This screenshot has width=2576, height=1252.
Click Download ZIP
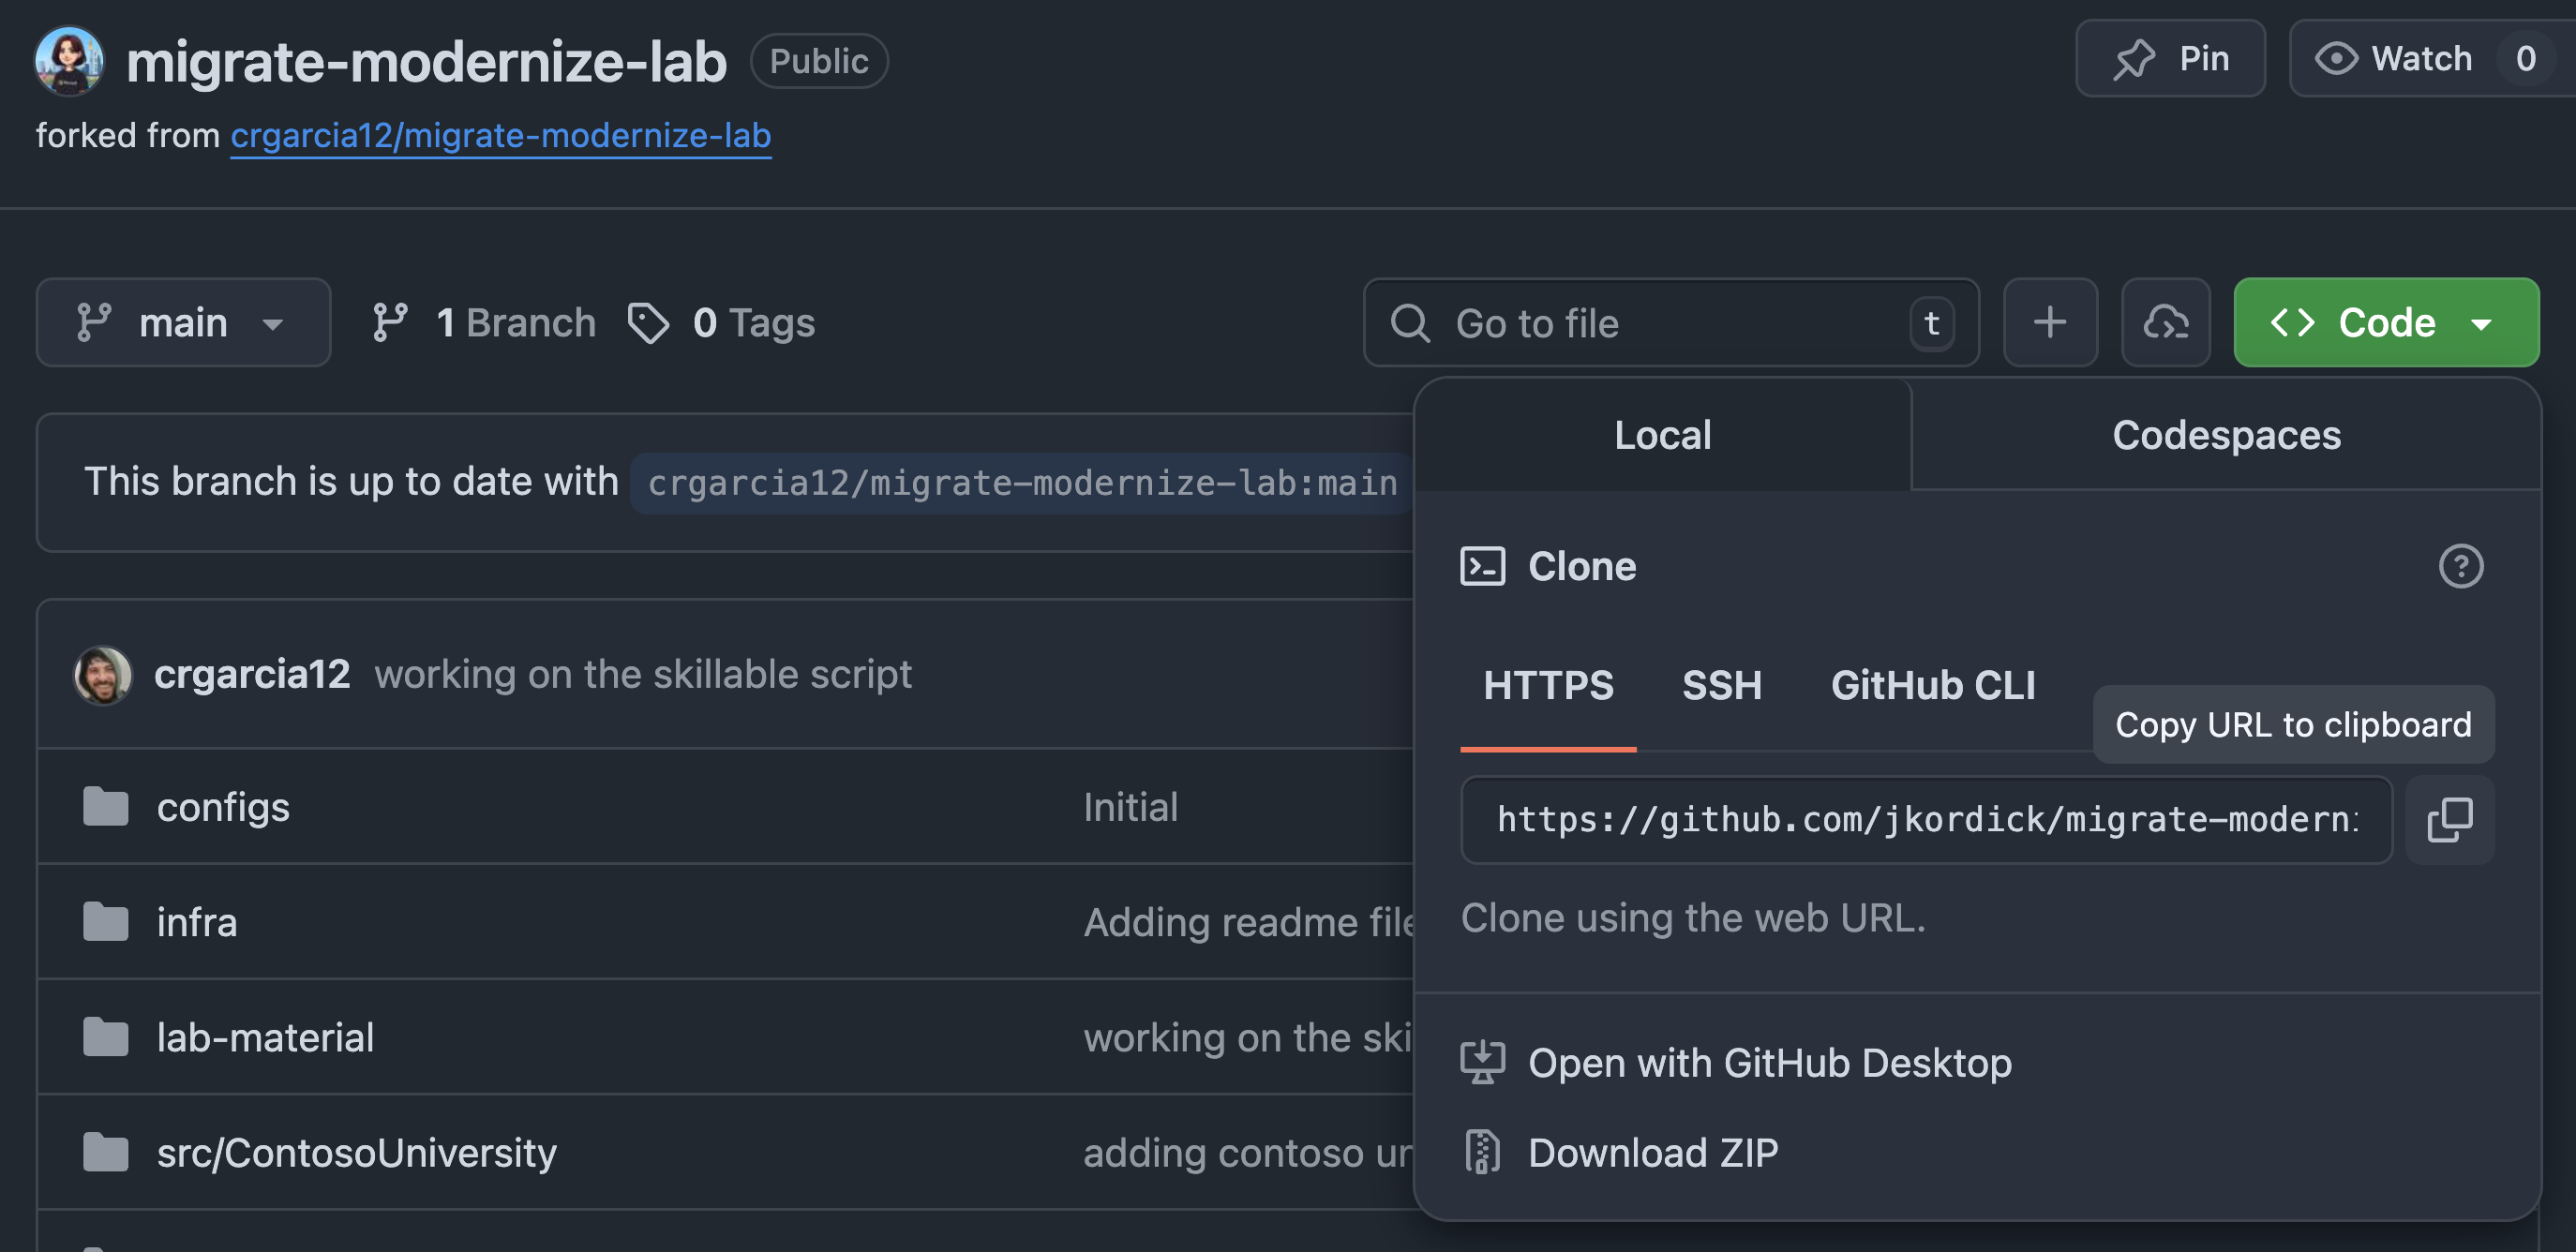(1652, 1152)
